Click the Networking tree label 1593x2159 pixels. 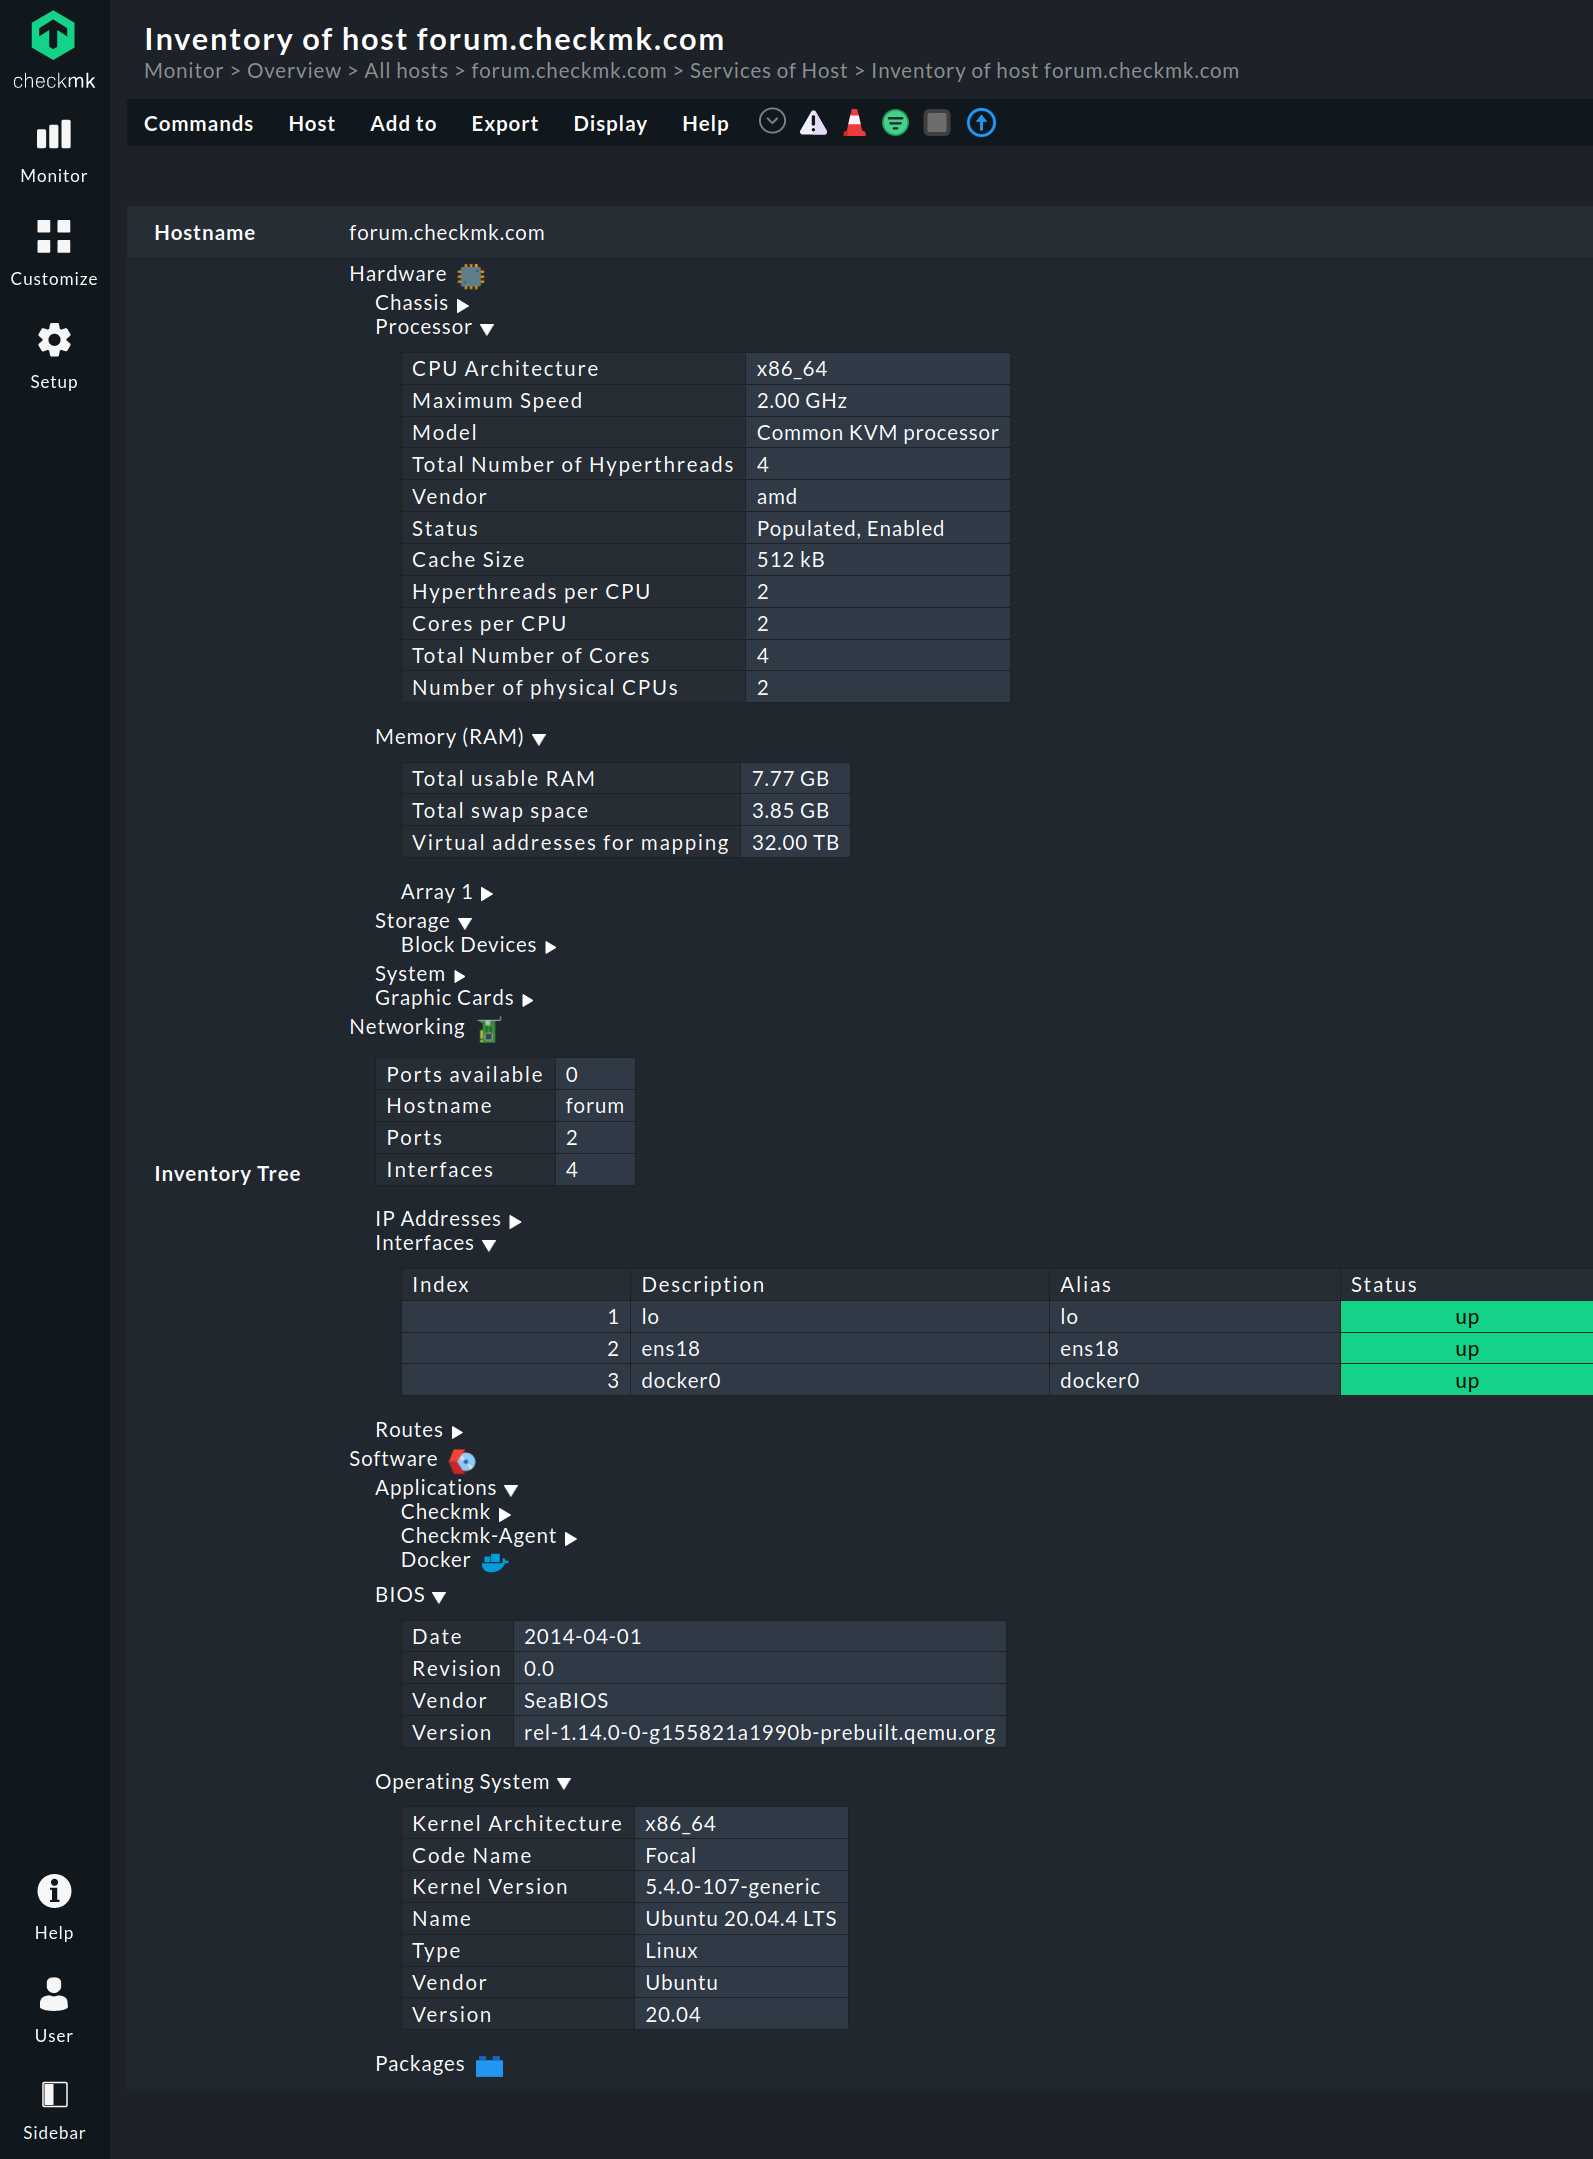click(x=407, y=1027)
